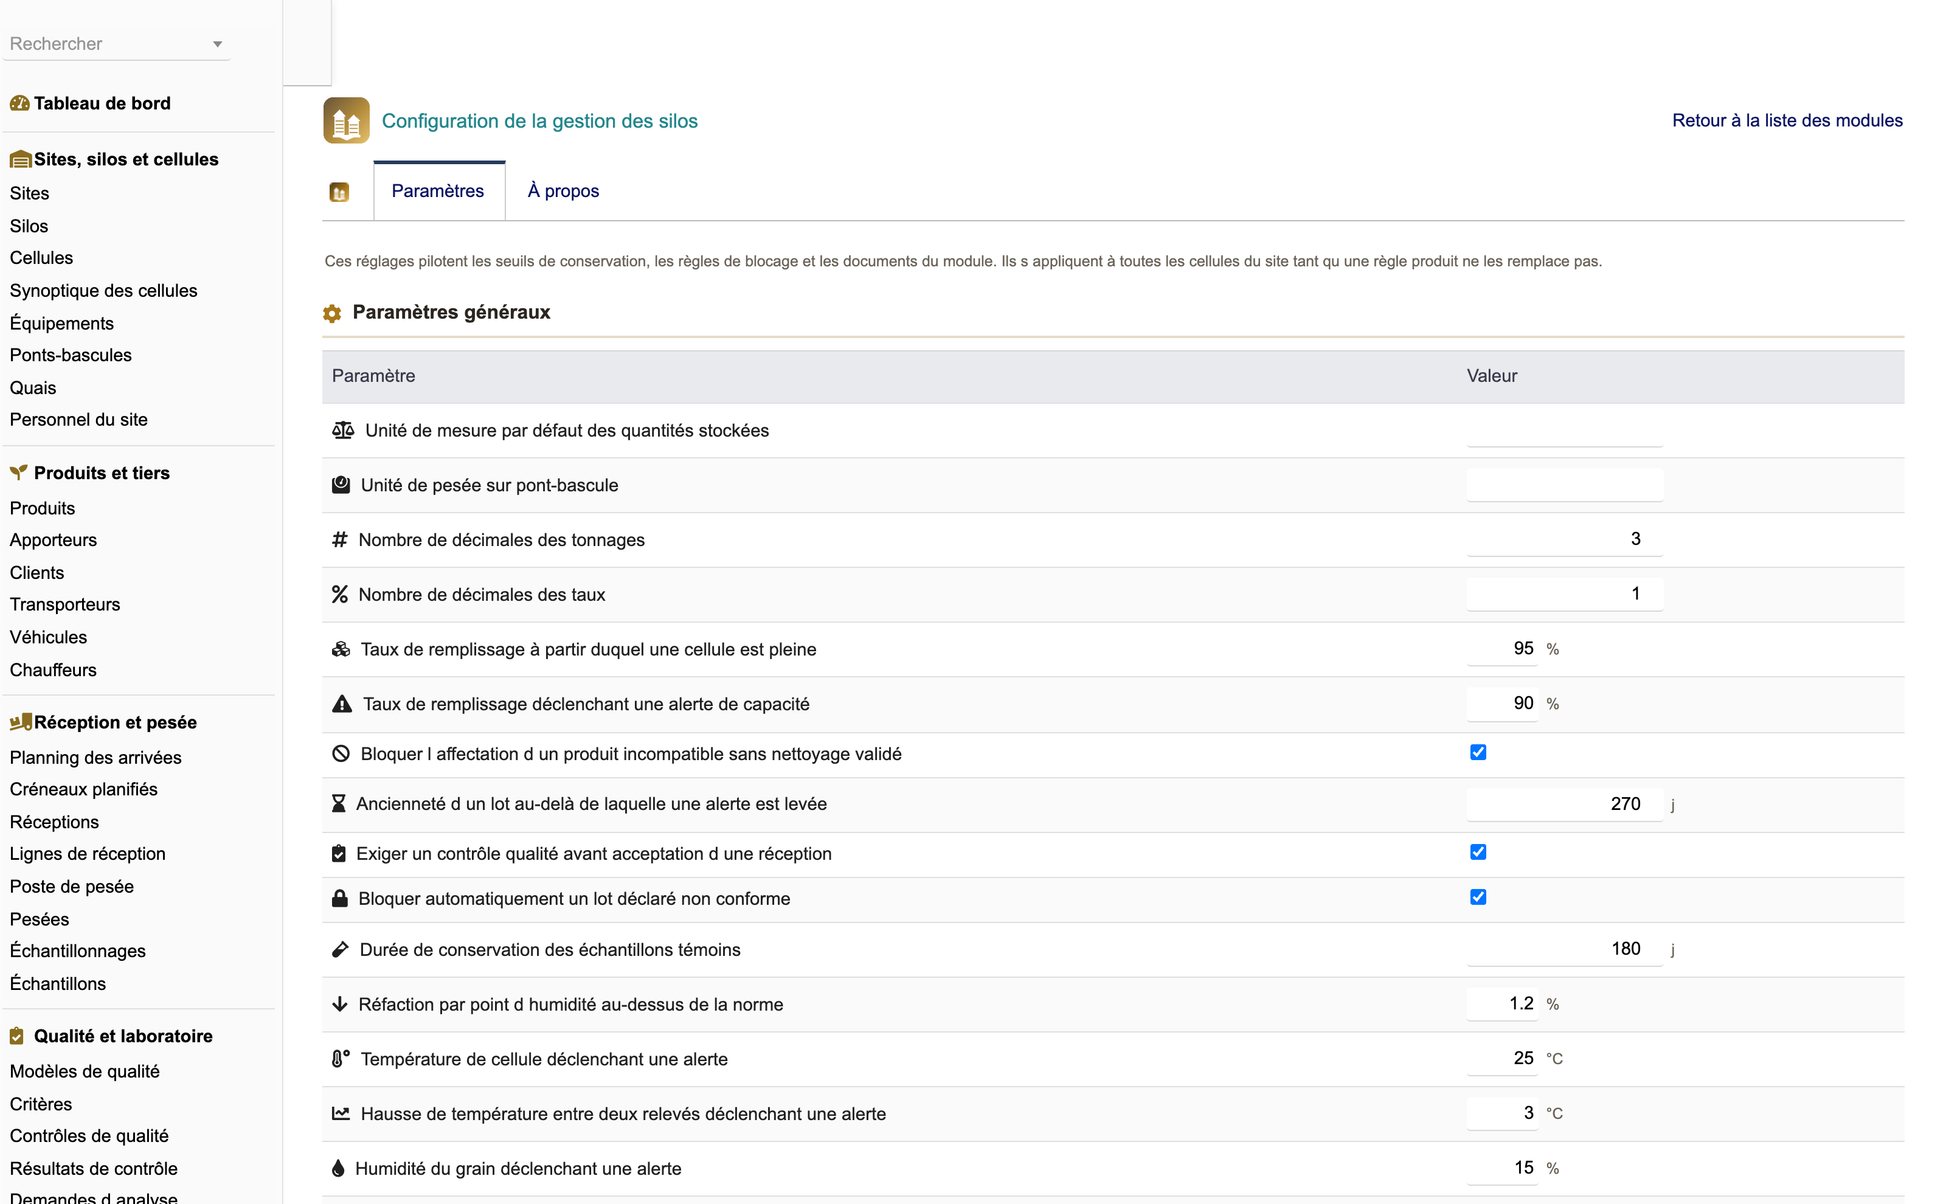Viewport: 1946px width, 1204px height.
Task: Click the Sites, silos et cellules warehouse icon
Action: point(20,159)
